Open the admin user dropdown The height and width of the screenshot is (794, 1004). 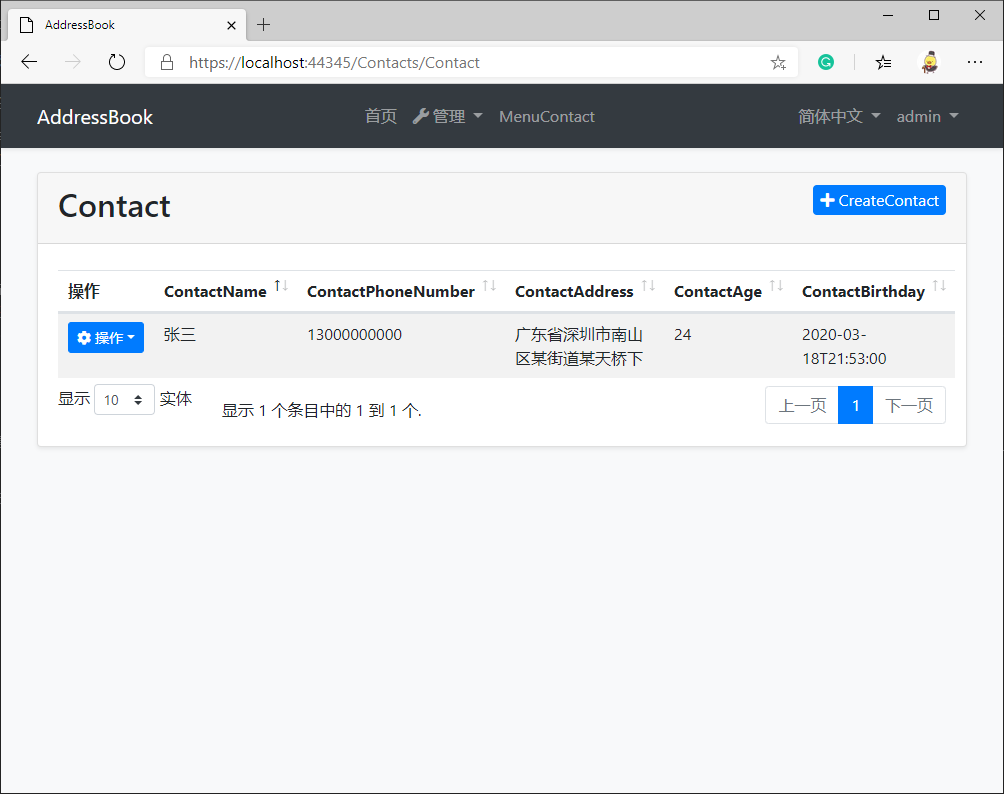click(927, 117)
